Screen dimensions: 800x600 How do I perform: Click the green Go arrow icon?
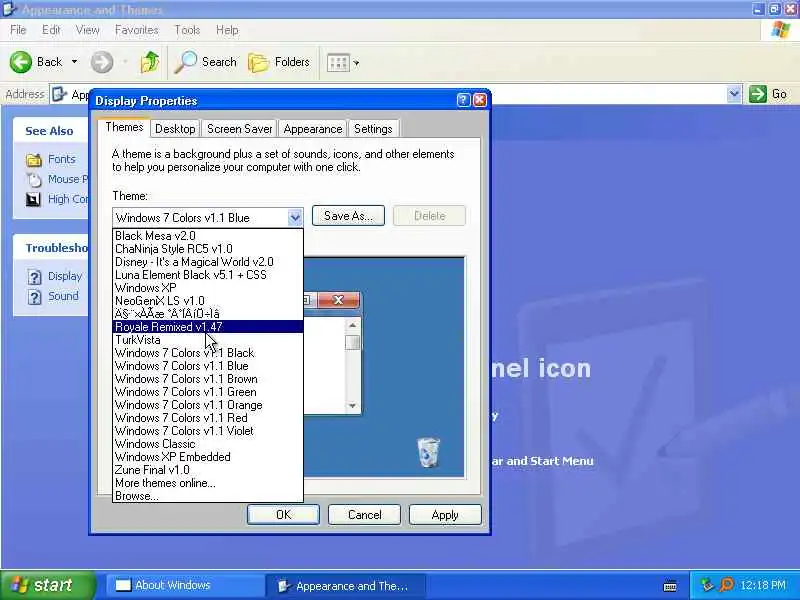[x=758, y=94]
